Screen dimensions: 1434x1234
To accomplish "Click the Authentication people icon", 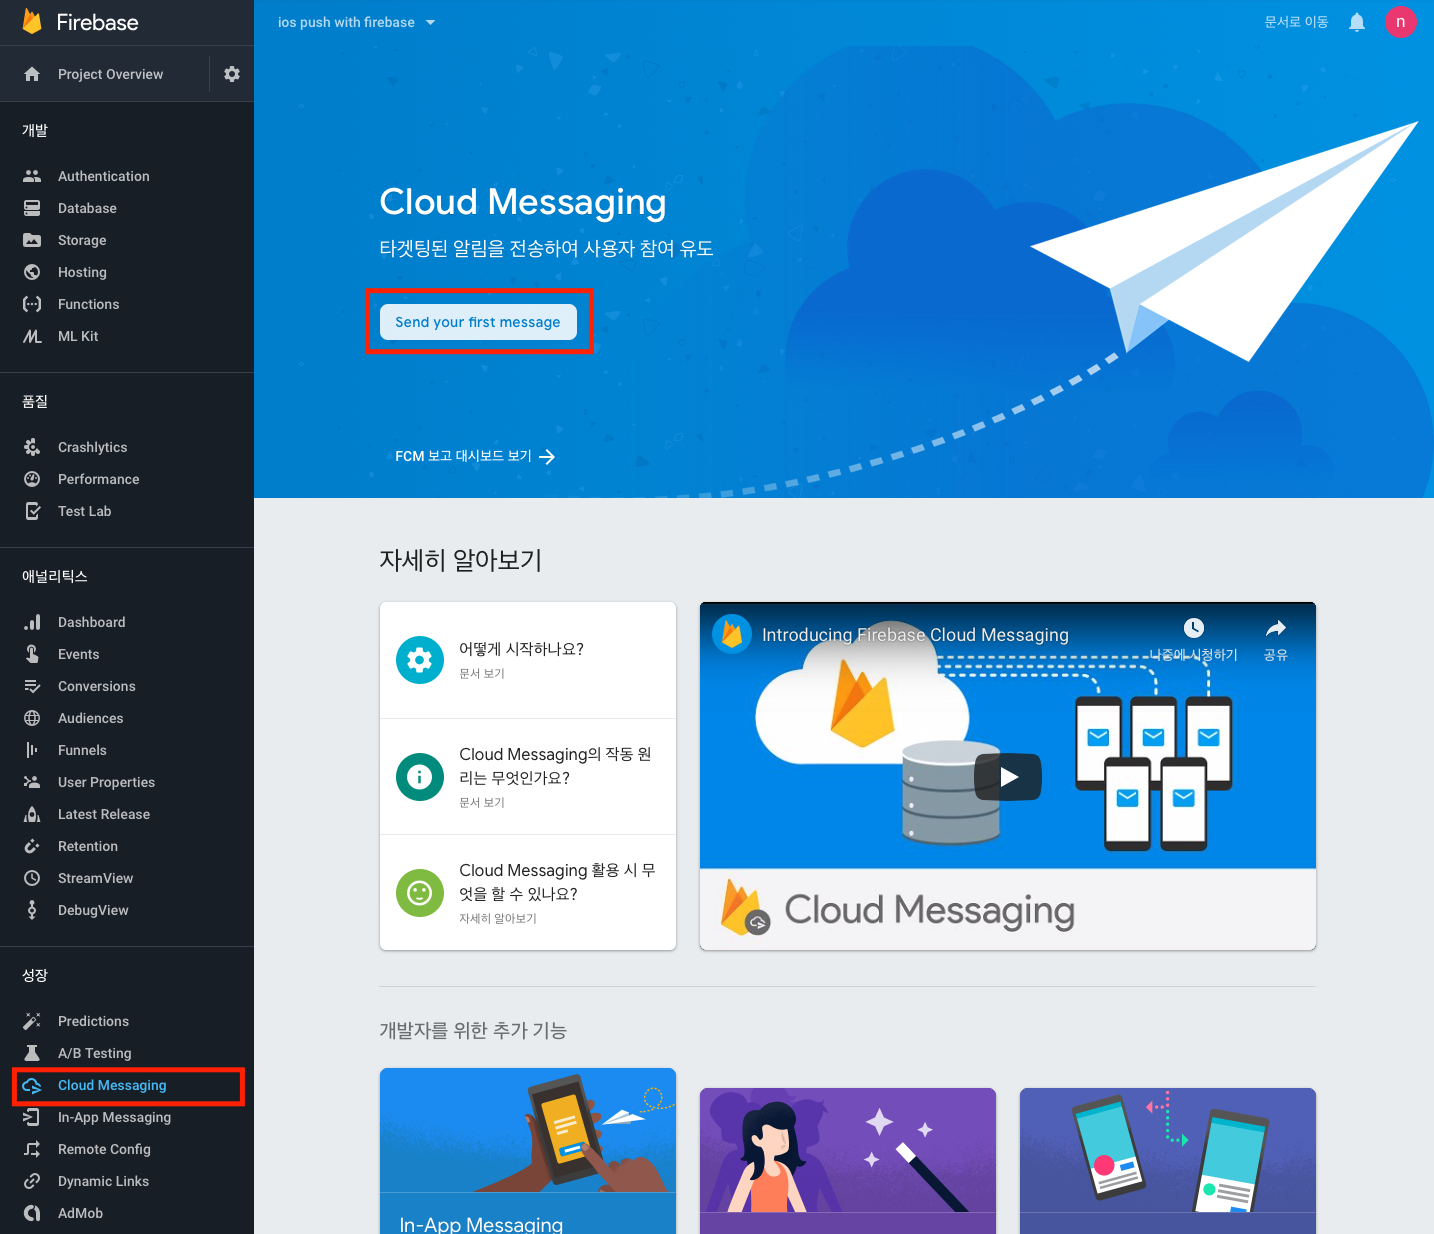I will 32,176.
